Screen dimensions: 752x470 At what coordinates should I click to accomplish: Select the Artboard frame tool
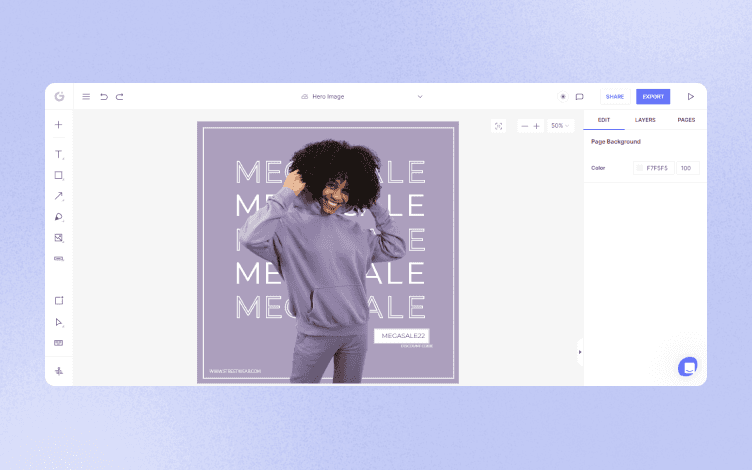pyautogui.click(x=59, y=301)
